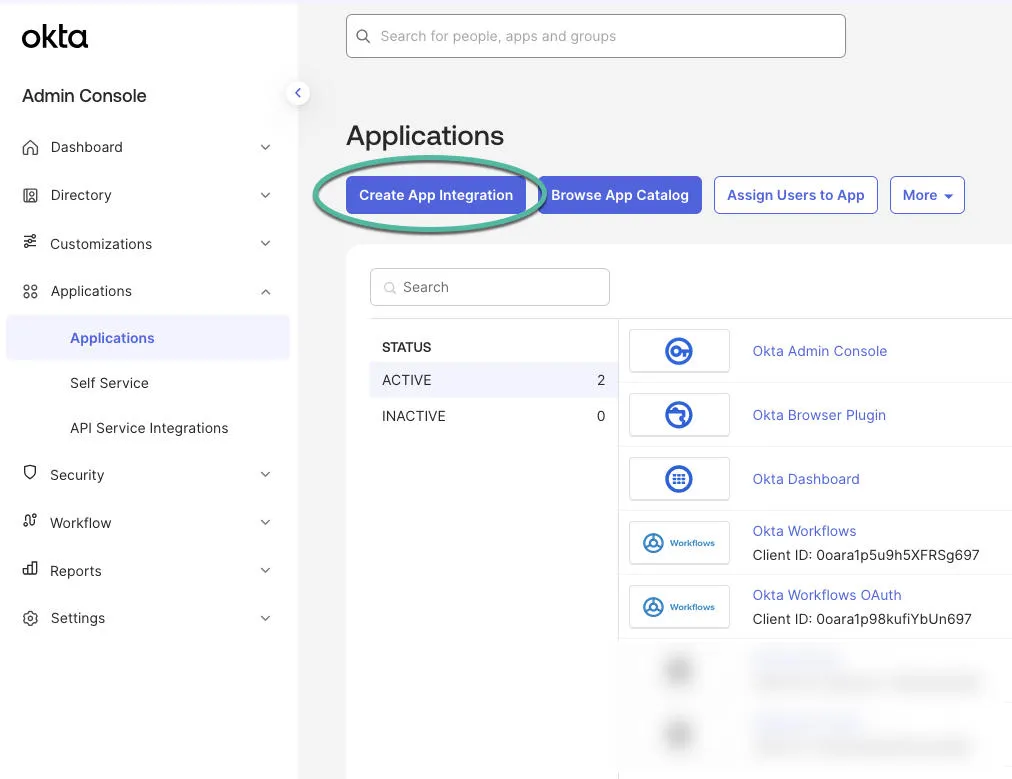This screenshot has width=1012, height=779.
Task: Expand the Dashboard menu chevron
Action: (x=265, y=147)
